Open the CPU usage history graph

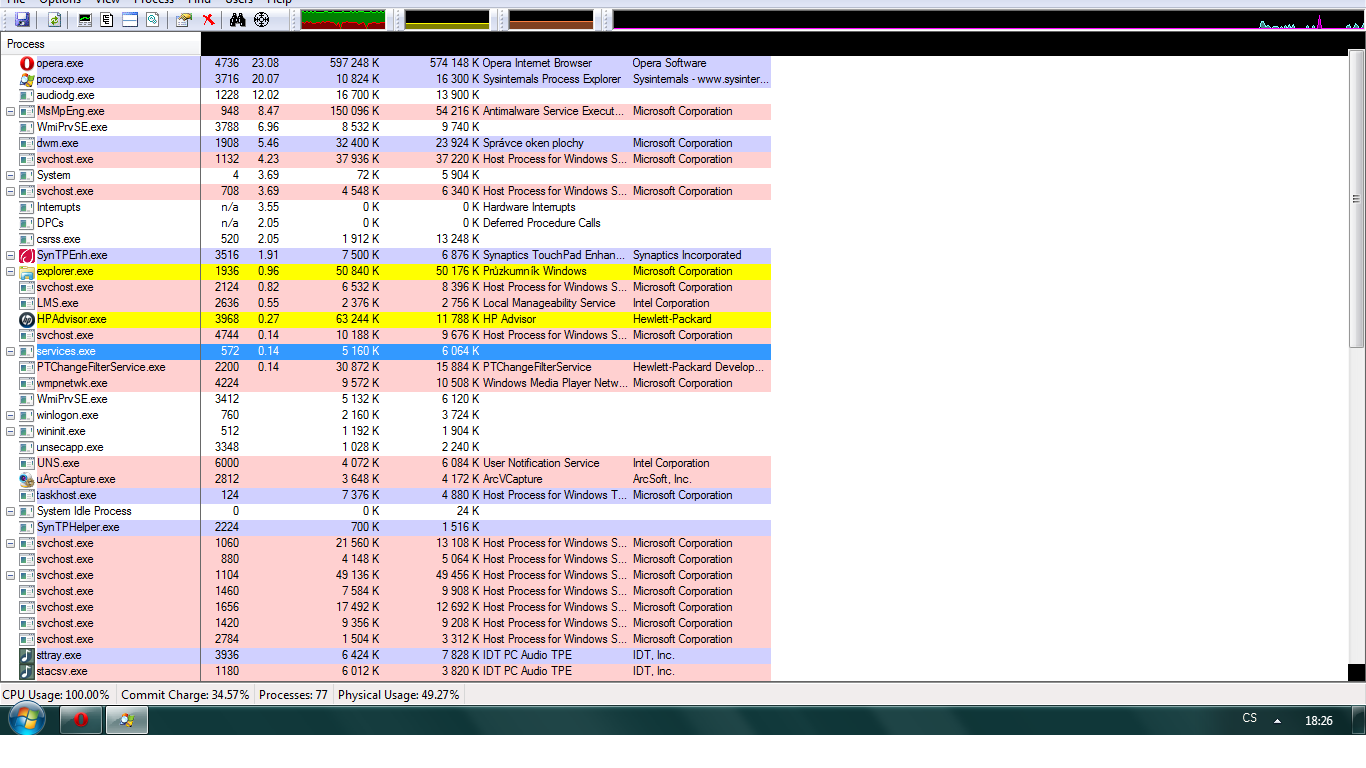coord(343,20)
